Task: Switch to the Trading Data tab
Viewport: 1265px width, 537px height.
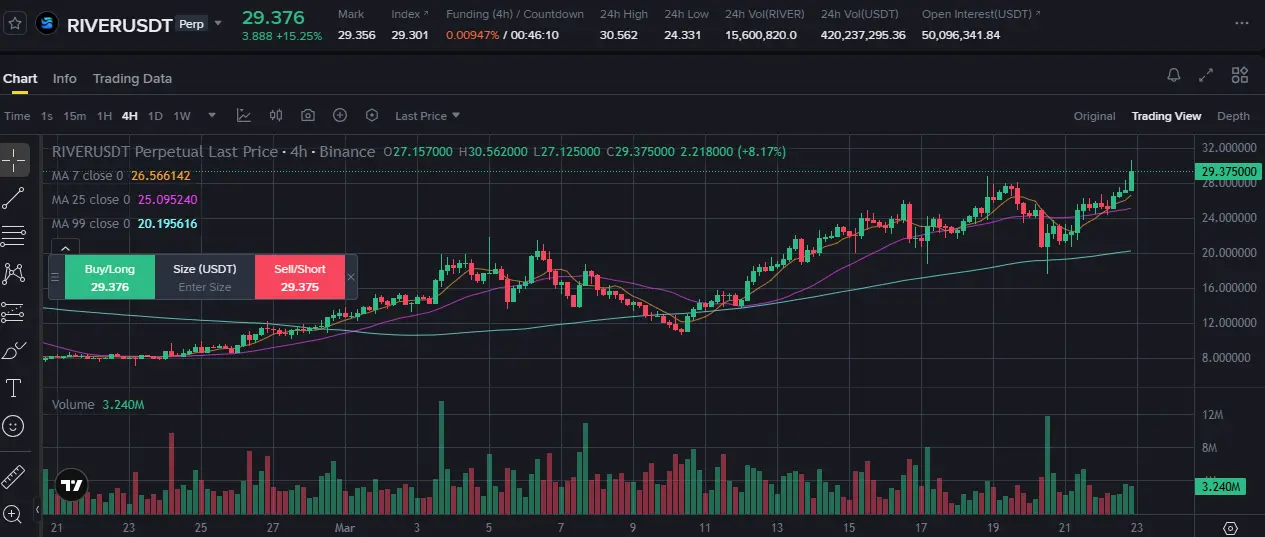Action: (x=132, y=78)
